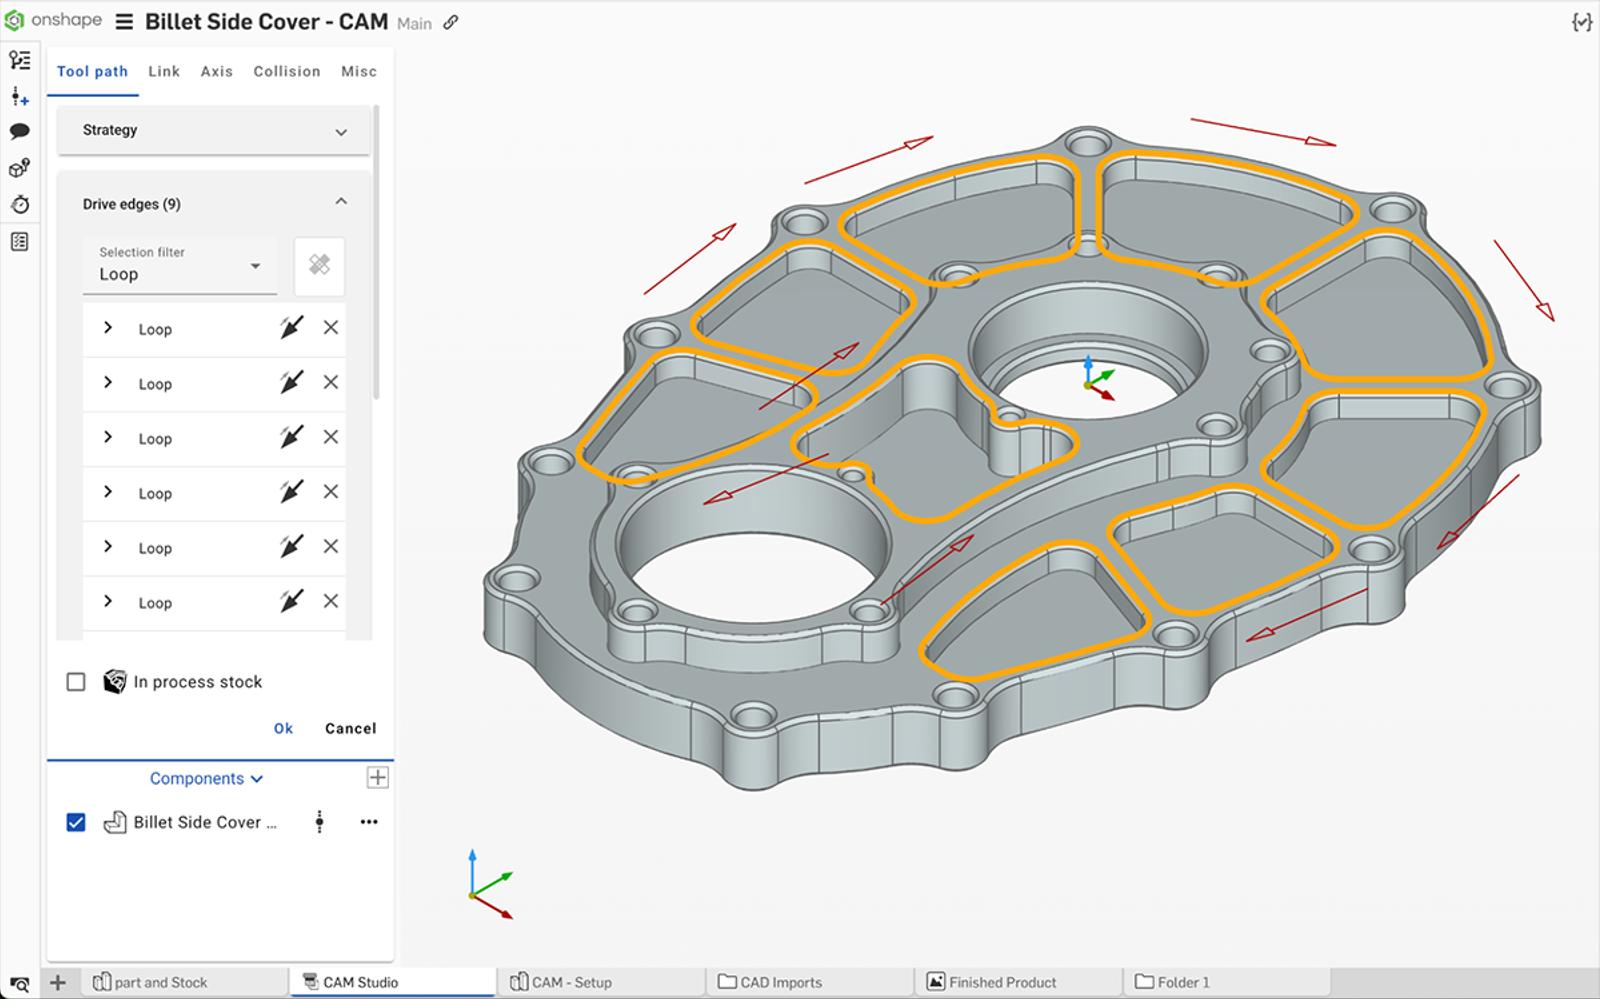Image resolution: width=1600 pixels, height=999 pixels.
Task: Expand the third Loop entry
Action: pos(108,438)
